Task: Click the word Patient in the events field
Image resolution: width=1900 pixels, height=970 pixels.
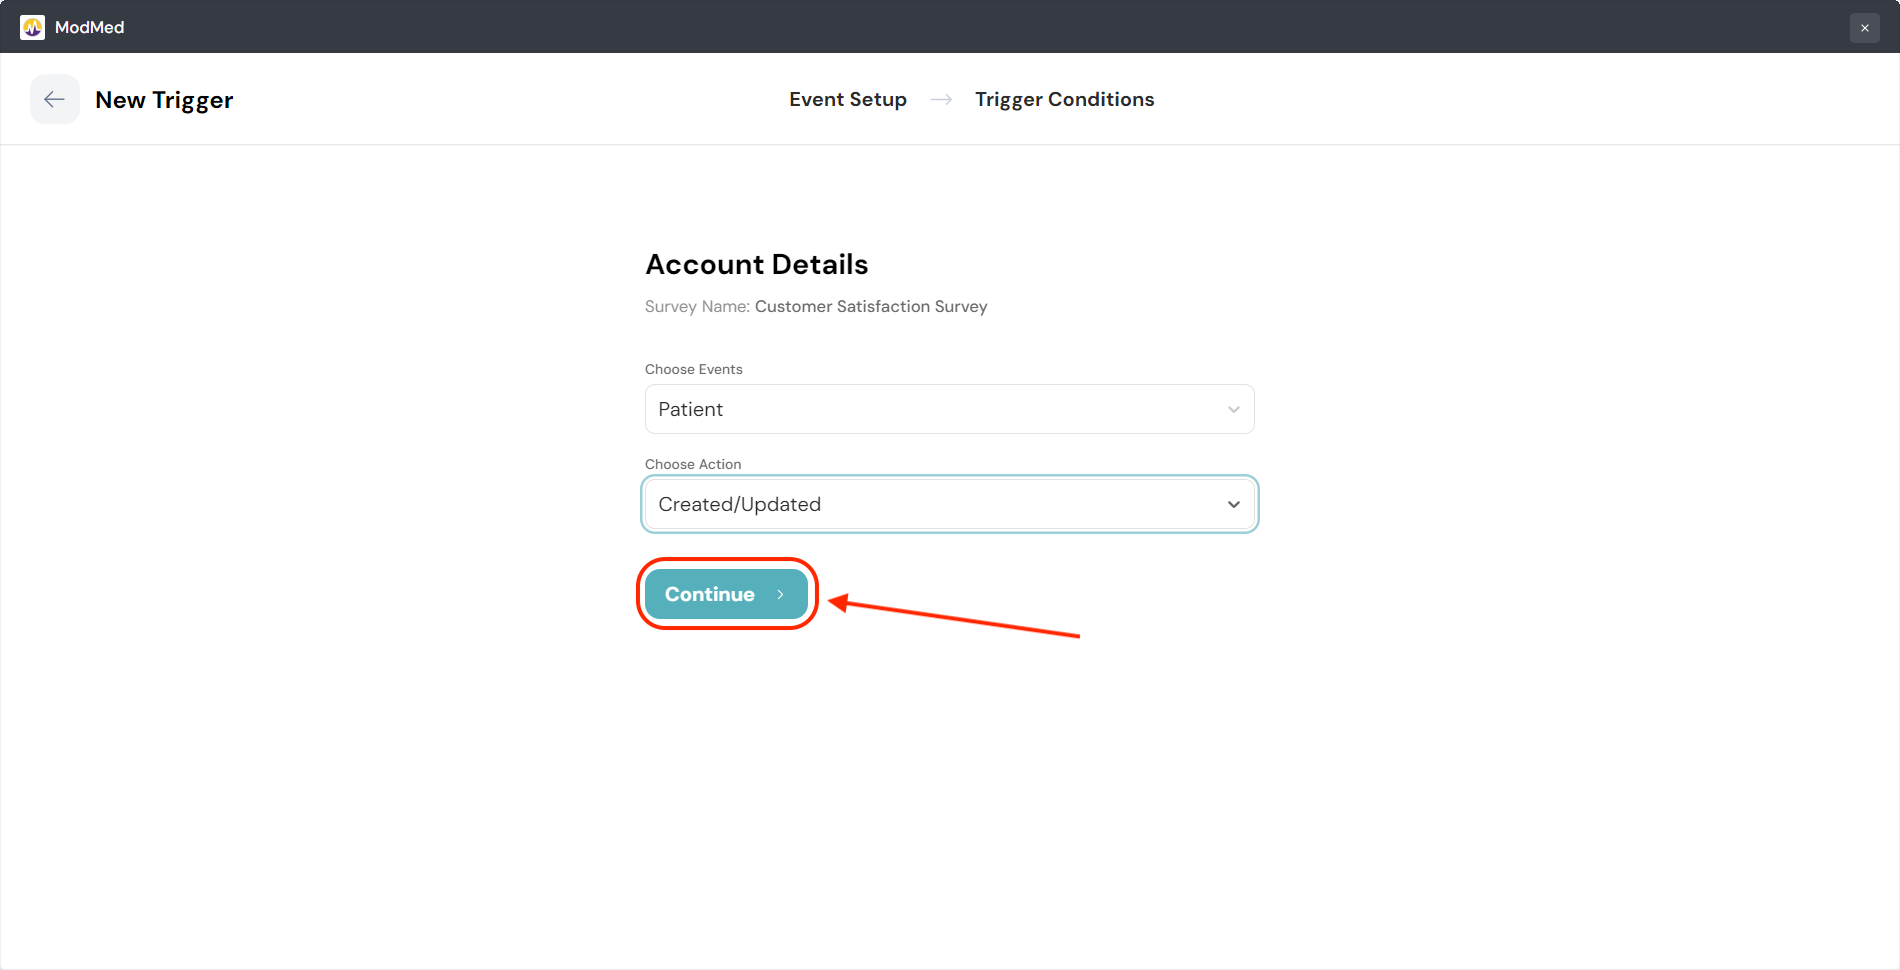Action: tap(690, 409)
